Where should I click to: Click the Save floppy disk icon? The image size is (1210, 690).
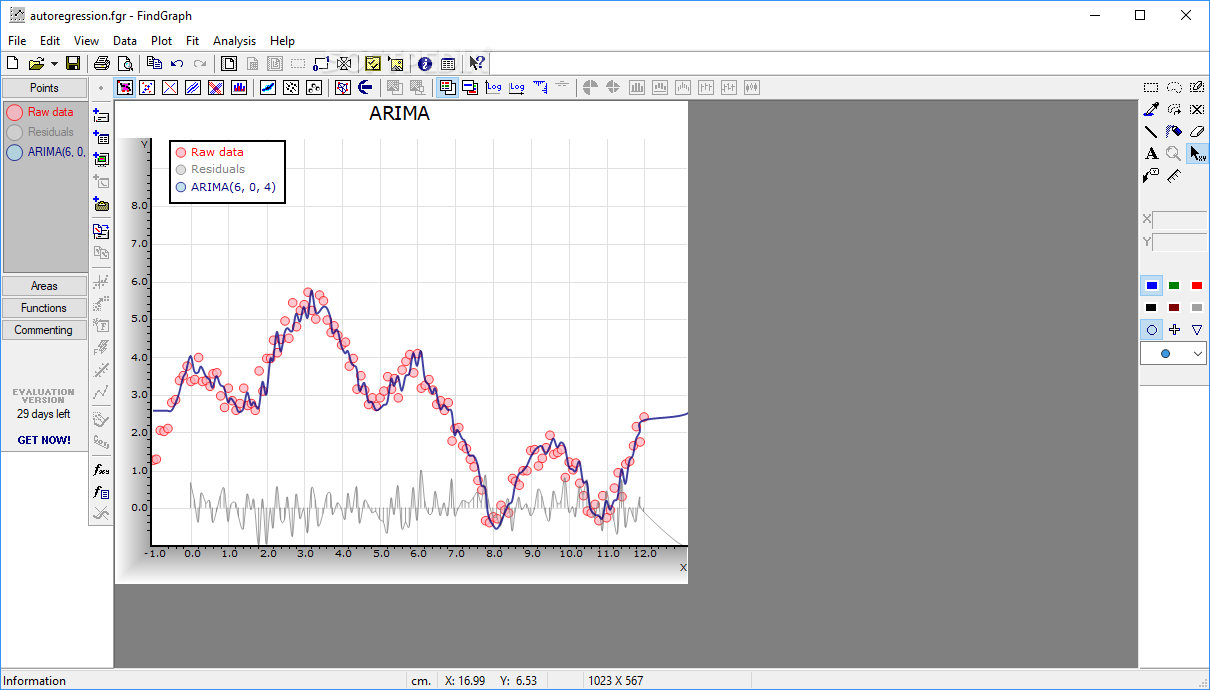pyautogui.click(x=73, y=63)
